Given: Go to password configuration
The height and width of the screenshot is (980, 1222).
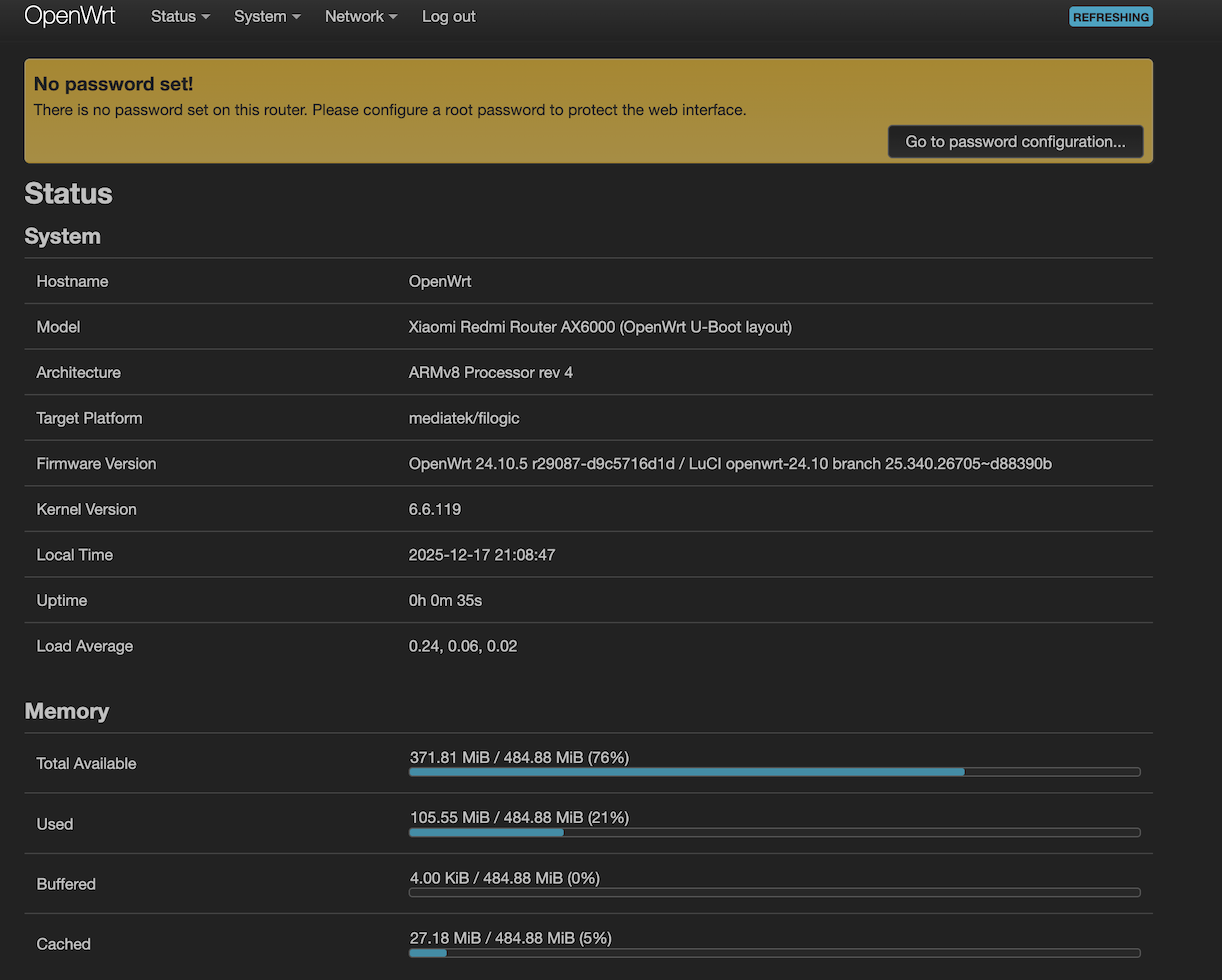Looking at the screenshot, I should click(x=1015, y=142).
